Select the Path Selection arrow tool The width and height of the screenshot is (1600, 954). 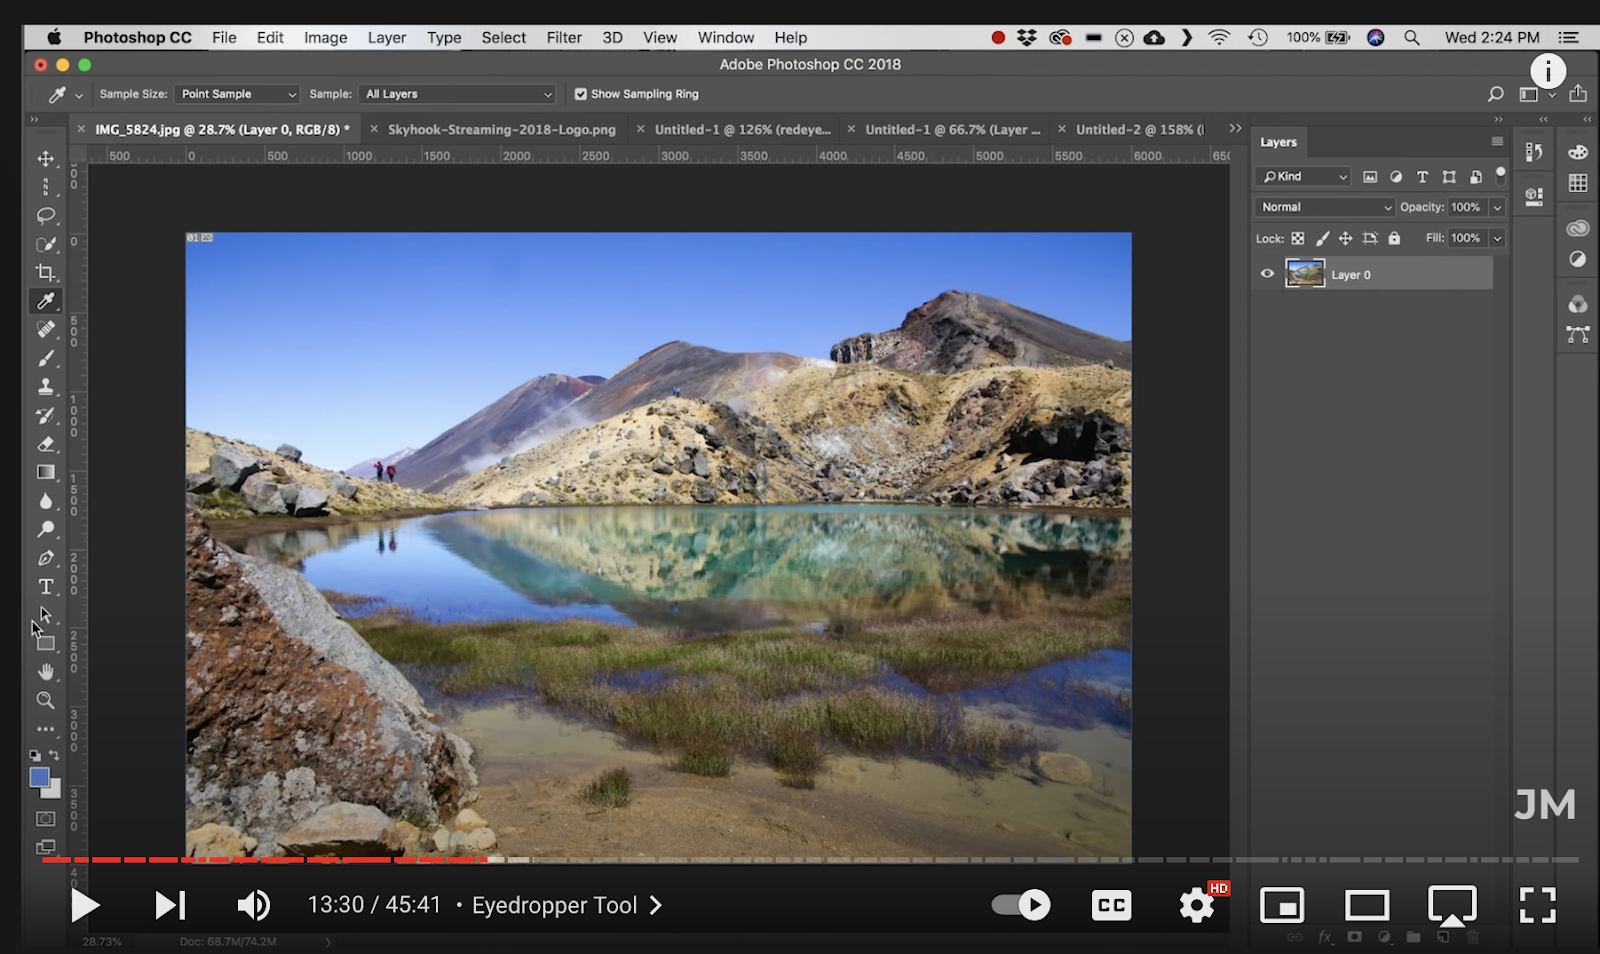point(46,615)
